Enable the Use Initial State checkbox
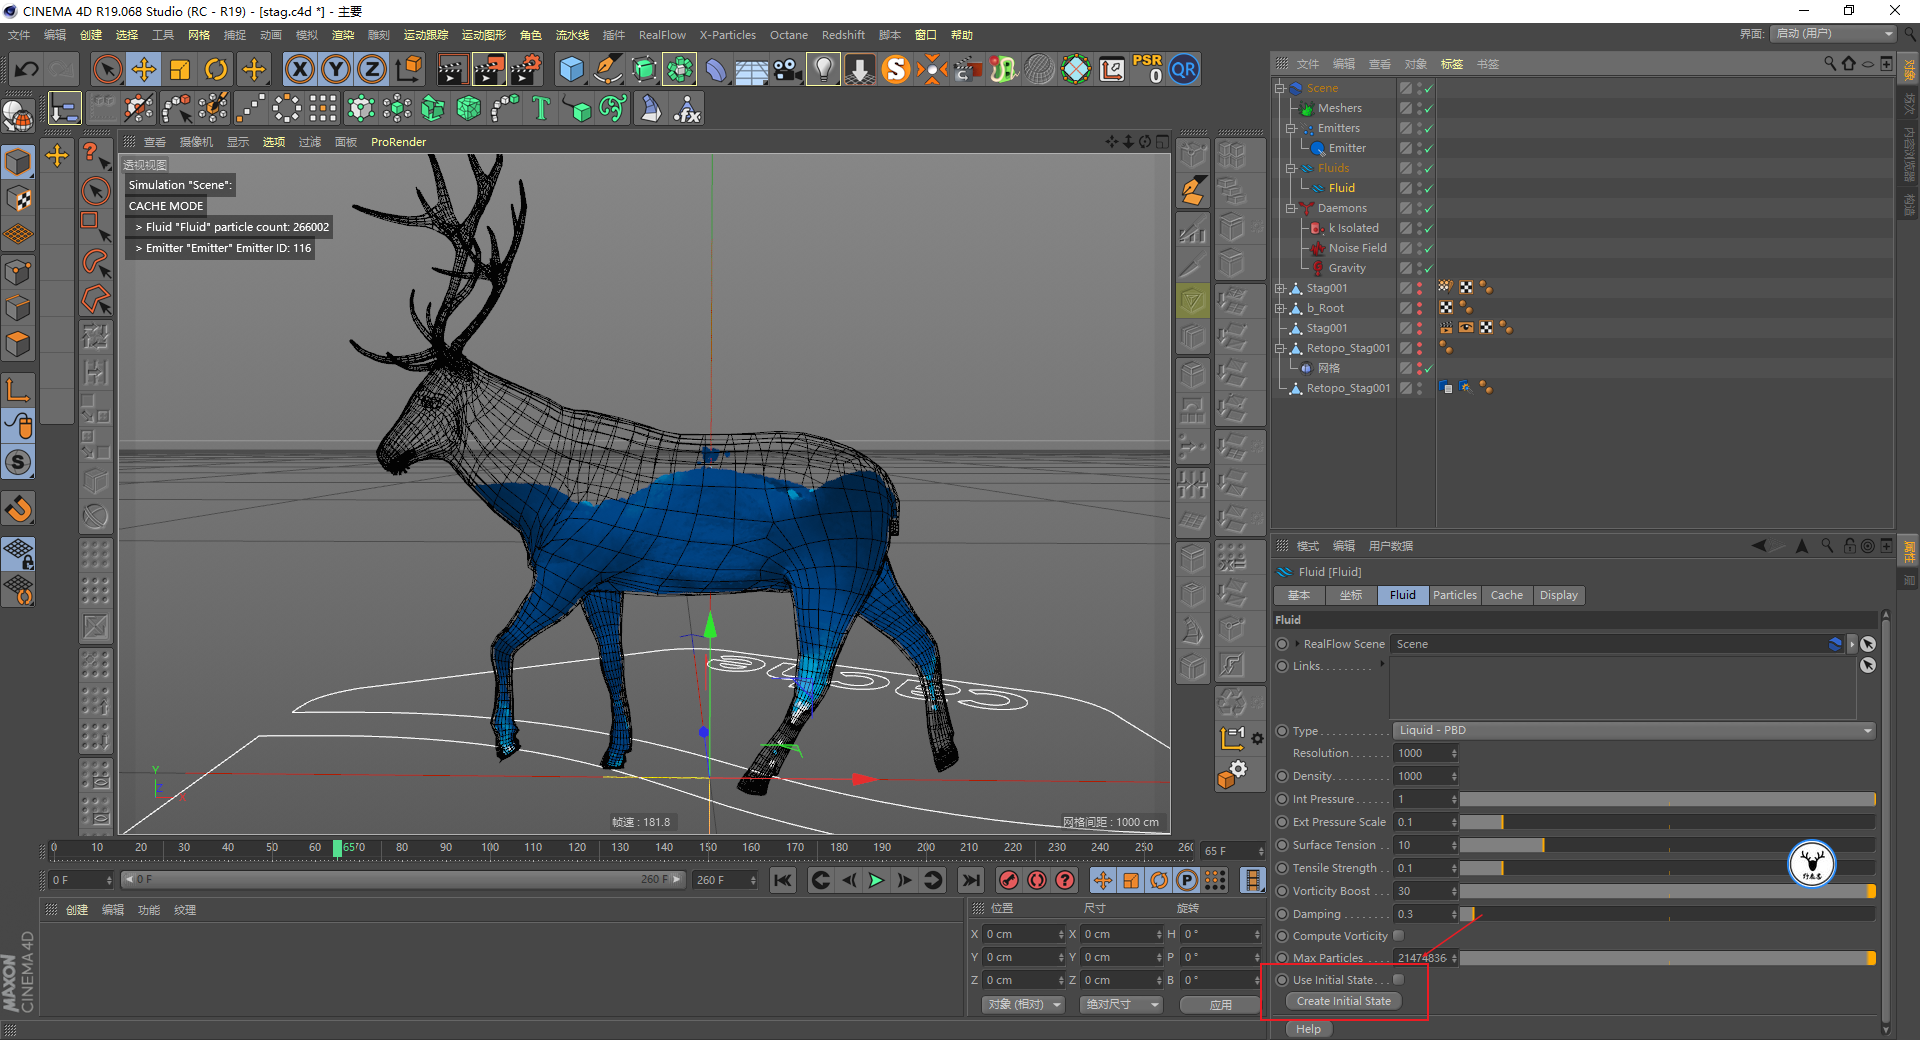This screenshot has width=1920, height=1040. (x=1399, y=980)
